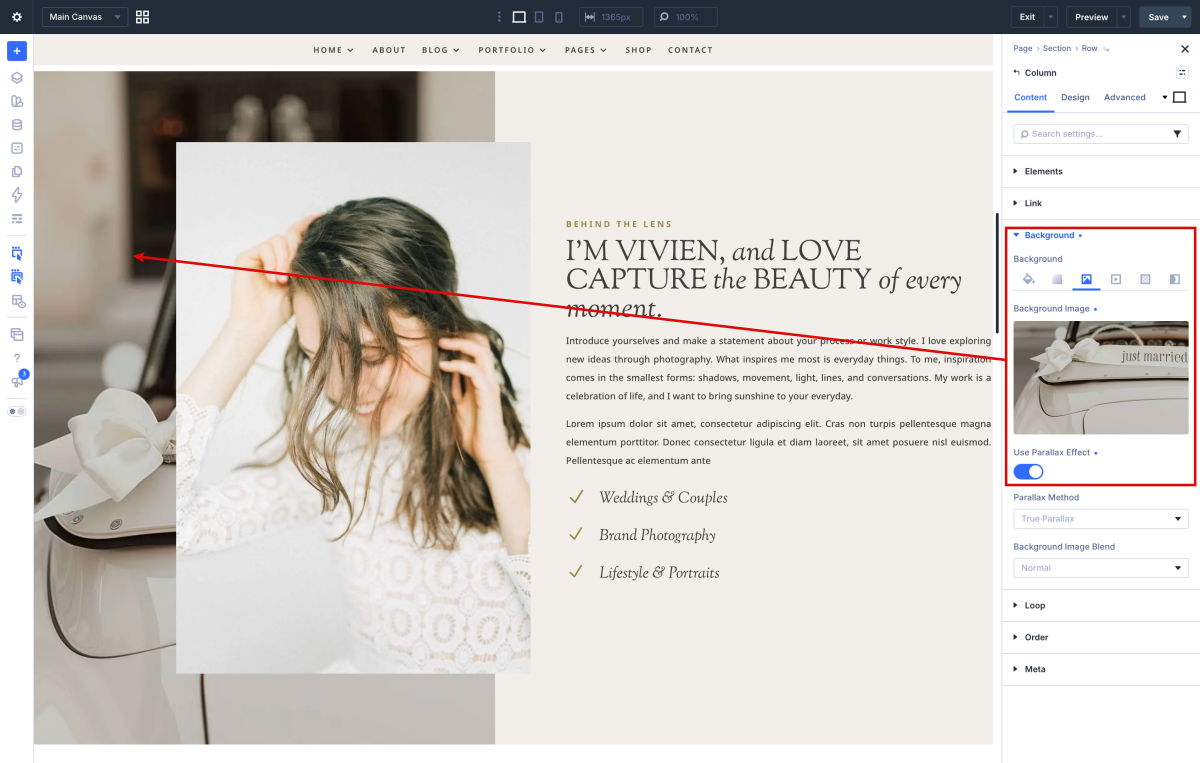Select the tablet view icon in top bar
Screen dimensions: 1200x763
tap(539, 17)
